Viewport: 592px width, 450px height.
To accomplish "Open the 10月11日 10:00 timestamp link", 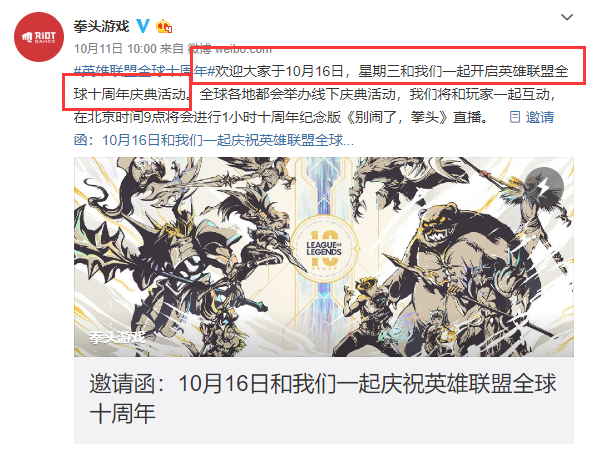I will (115, 49).
